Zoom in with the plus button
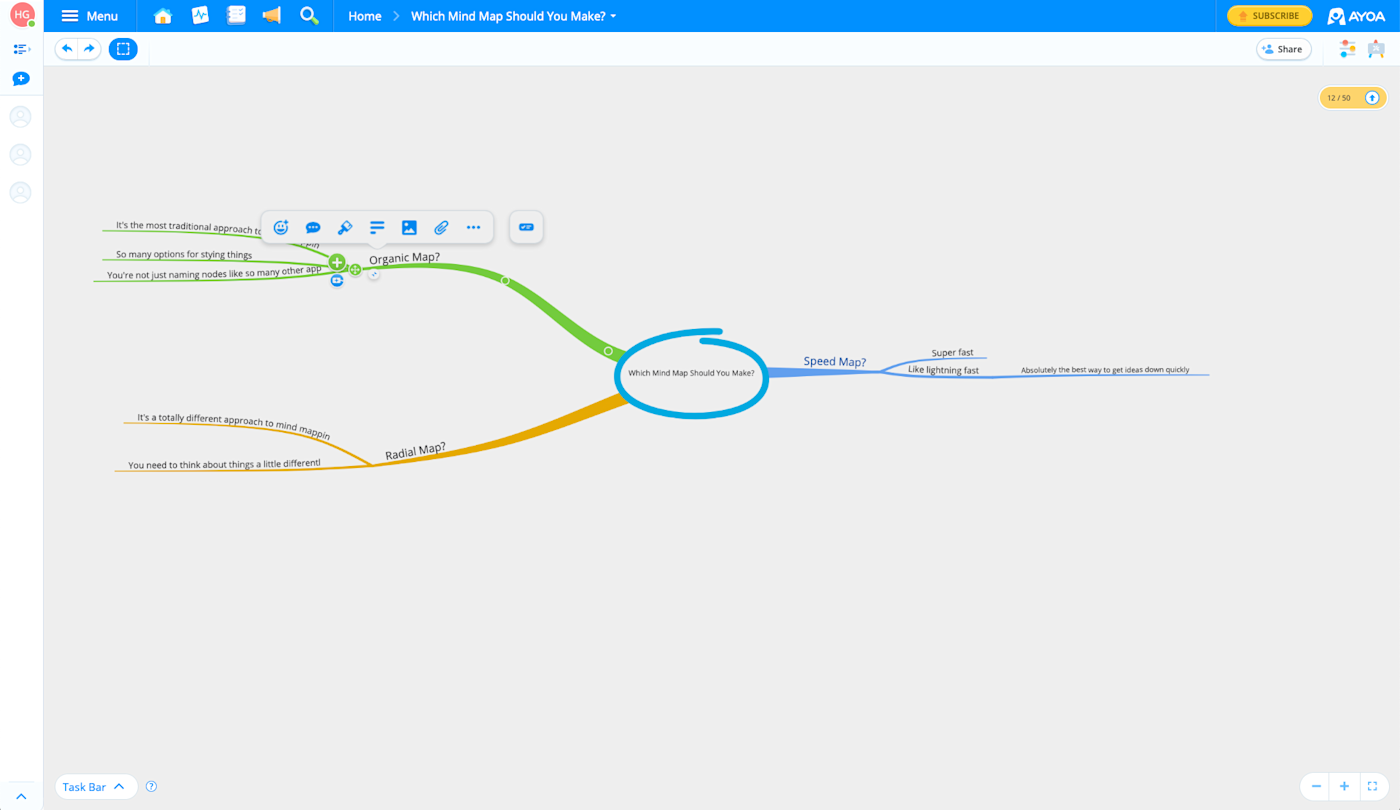The width and height of the screenshot is (1400, 810). (1345, 786)
